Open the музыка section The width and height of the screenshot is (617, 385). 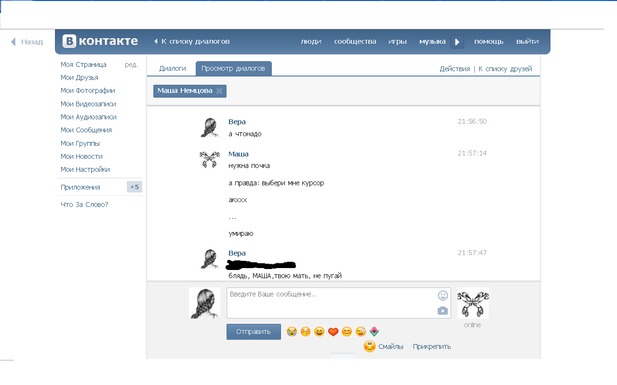(432, 41)
